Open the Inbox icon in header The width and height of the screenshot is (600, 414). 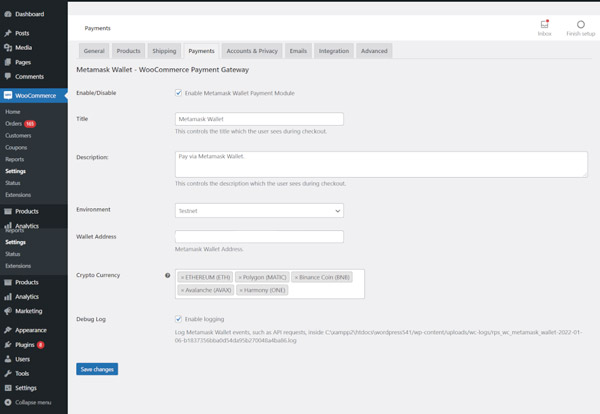(x=545, y=24)
